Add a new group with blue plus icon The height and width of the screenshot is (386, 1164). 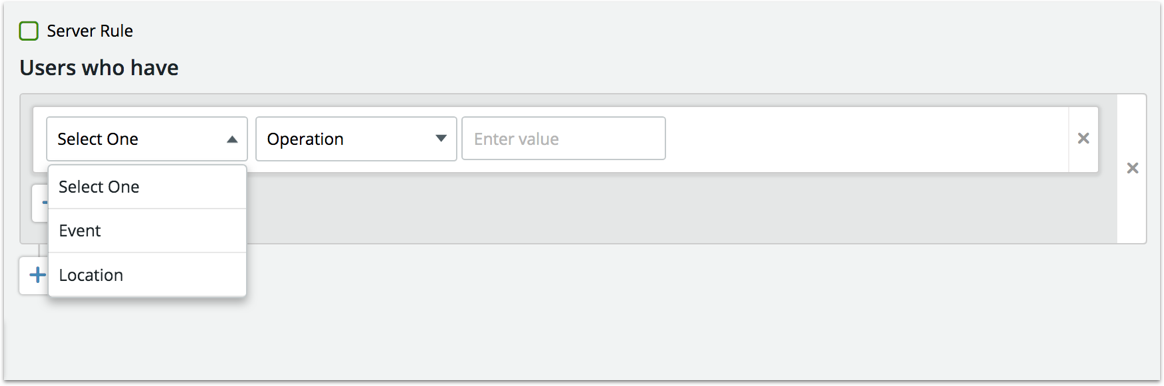point(36,275)
